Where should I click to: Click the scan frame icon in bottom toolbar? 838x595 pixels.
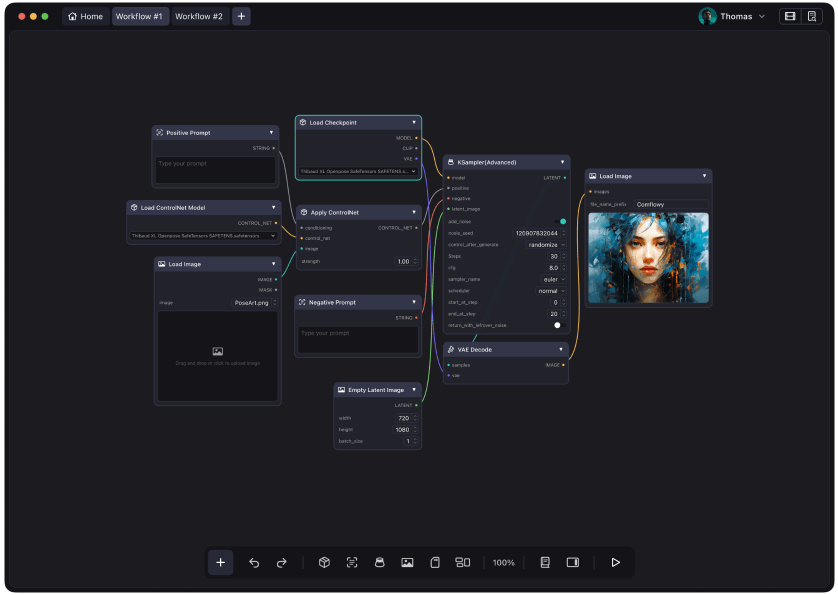coord(352,563)
